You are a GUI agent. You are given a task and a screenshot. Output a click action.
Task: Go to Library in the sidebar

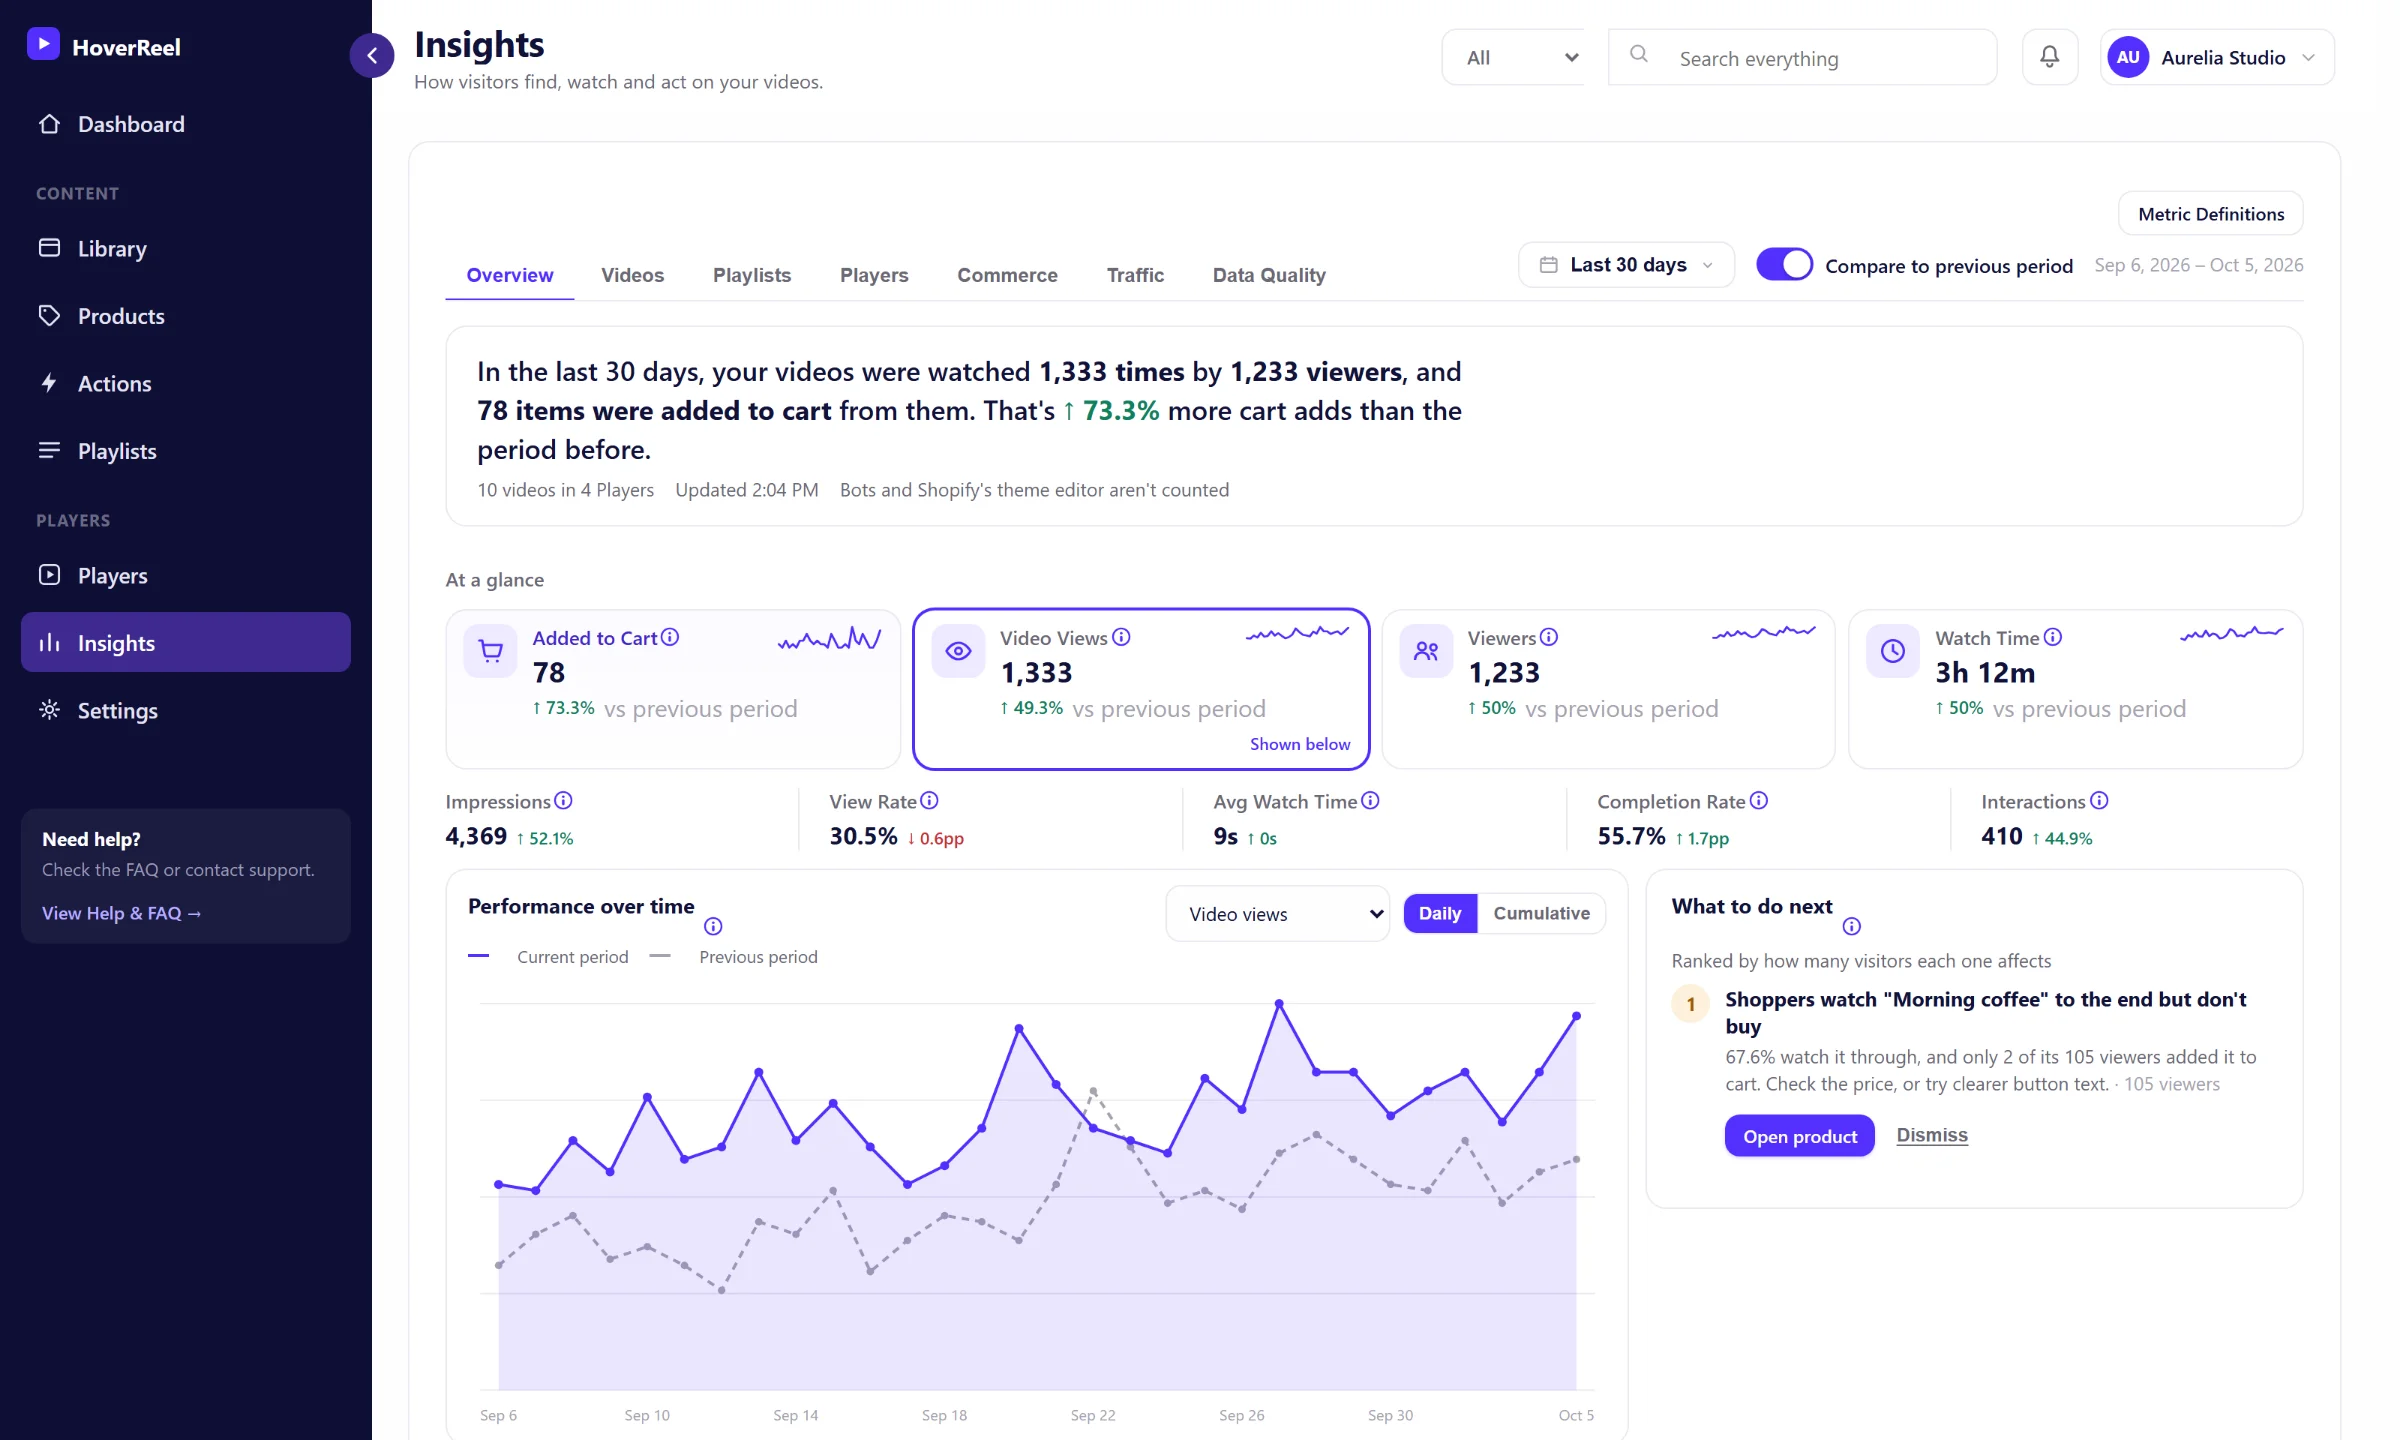tap(186, 248)
